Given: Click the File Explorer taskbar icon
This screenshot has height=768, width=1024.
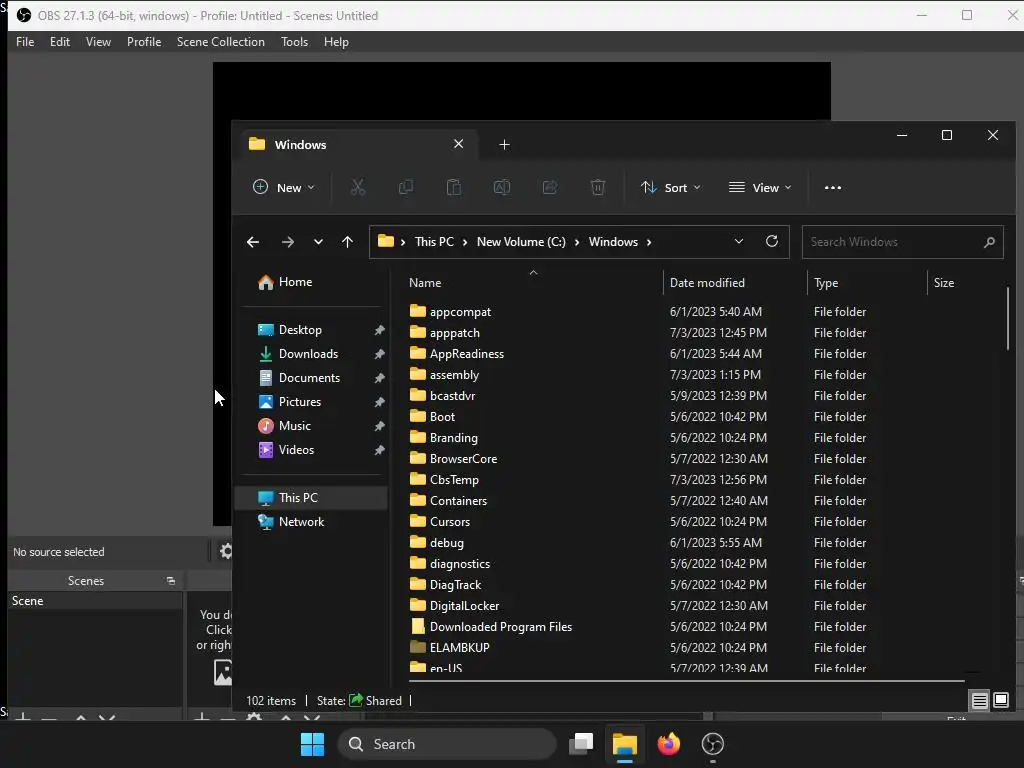Looking at the screenshot, I should [x=625, y=744].
